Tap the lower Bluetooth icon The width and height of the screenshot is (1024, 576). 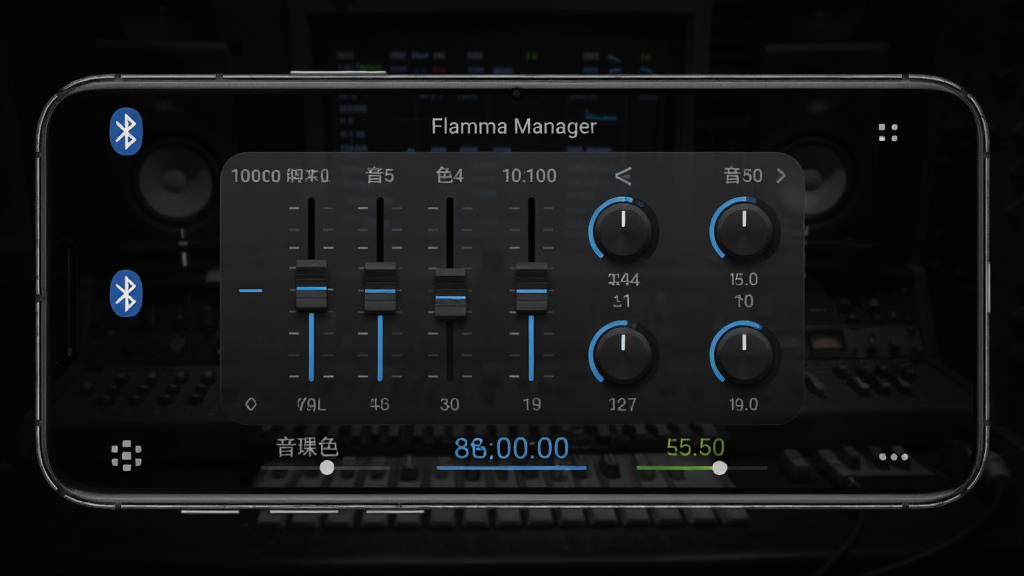[x=126, y=293]
